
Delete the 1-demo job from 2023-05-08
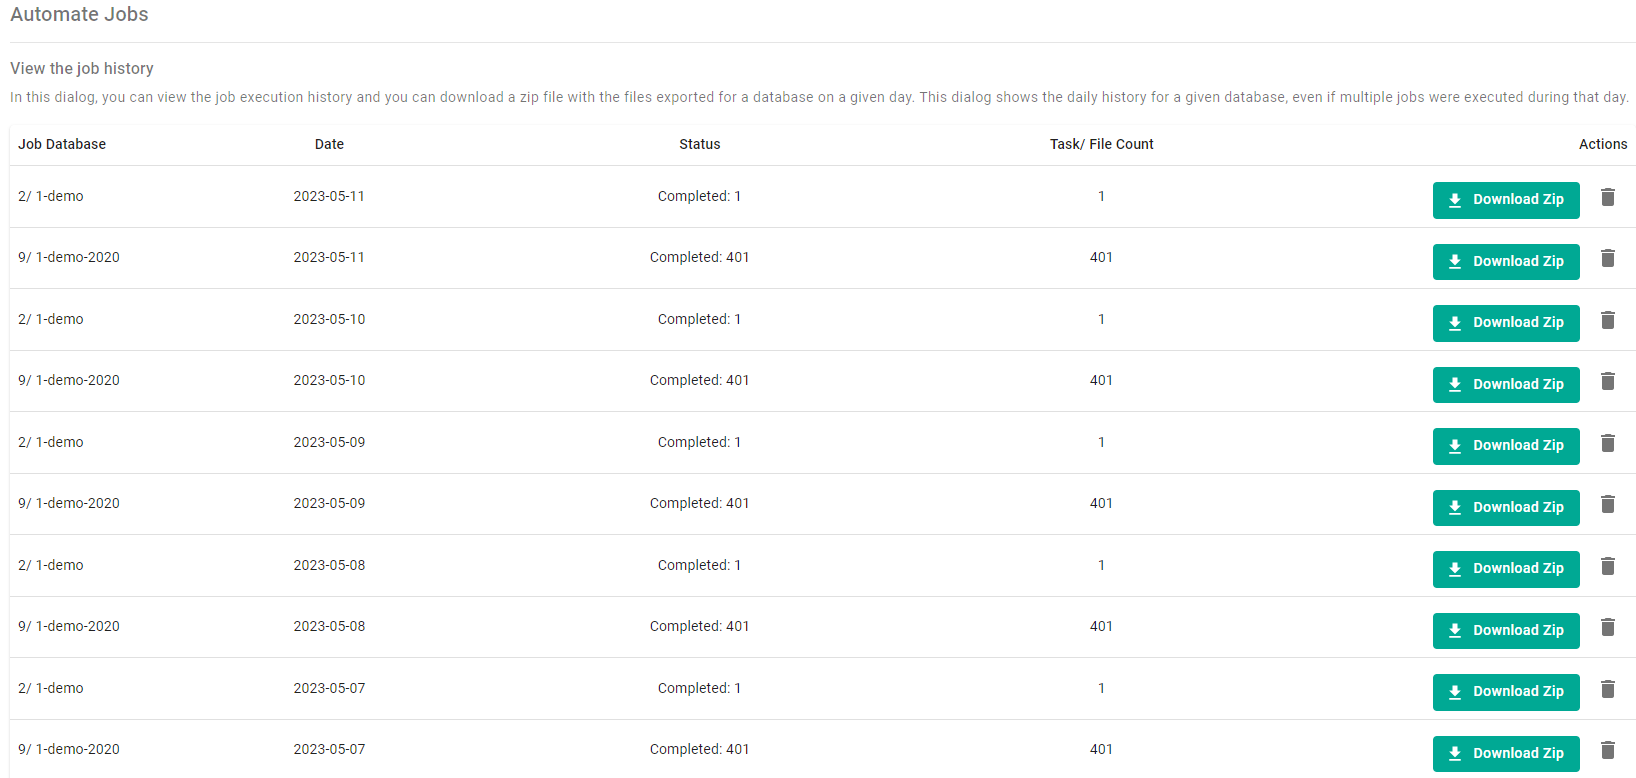pyautogui.click(x=1608, y=566)
